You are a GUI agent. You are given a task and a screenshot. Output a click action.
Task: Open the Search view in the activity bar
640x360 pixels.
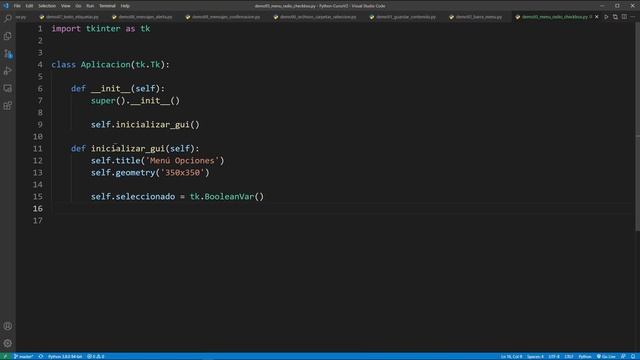8,18
